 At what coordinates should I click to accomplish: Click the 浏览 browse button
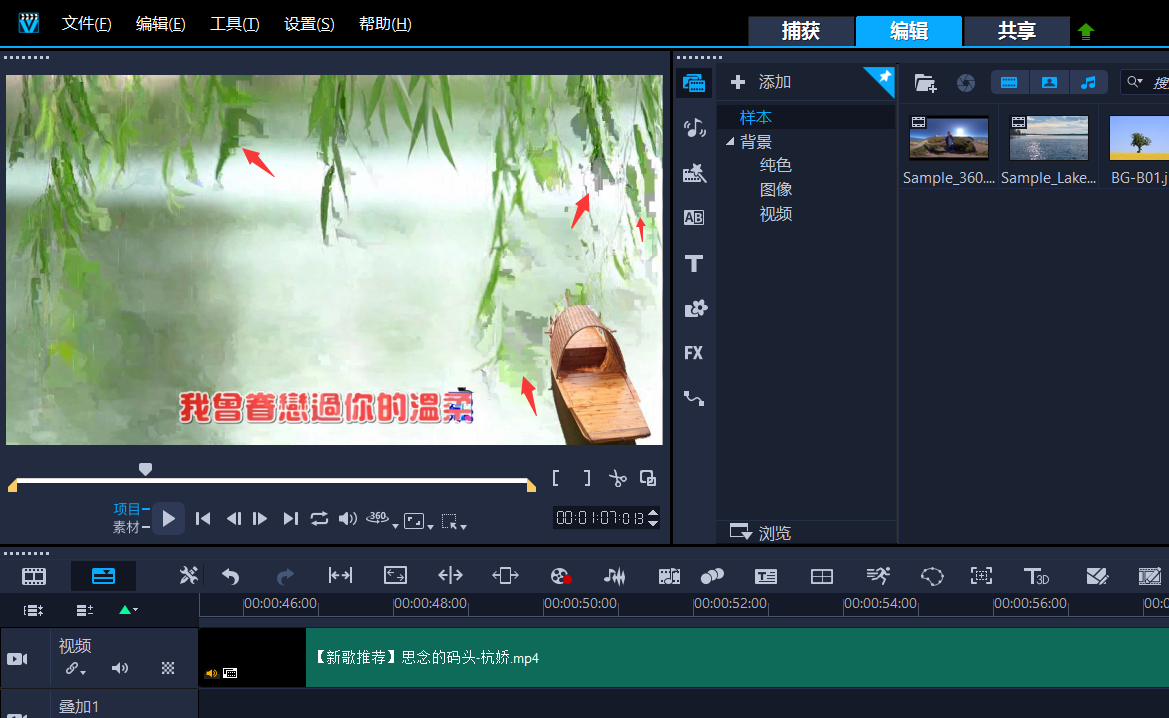point(760,532)
